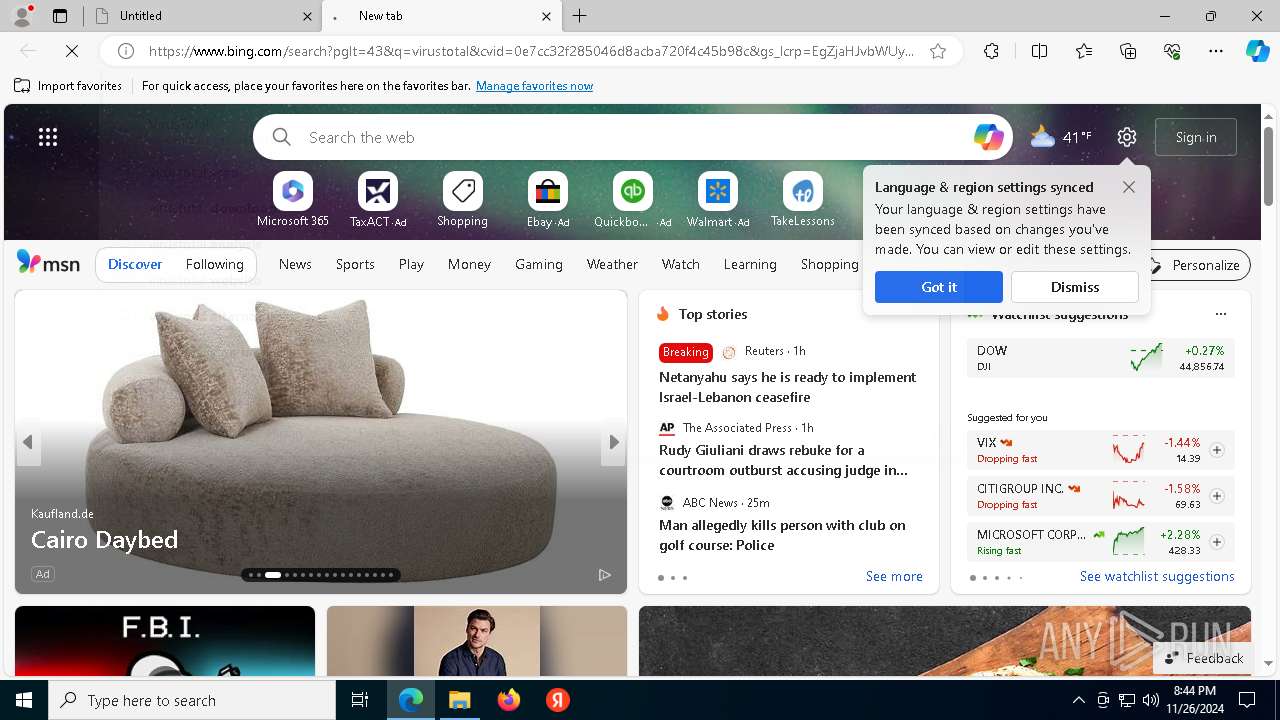
Task: Show next carousel slide arrow
Action: (x=614, y=442)
